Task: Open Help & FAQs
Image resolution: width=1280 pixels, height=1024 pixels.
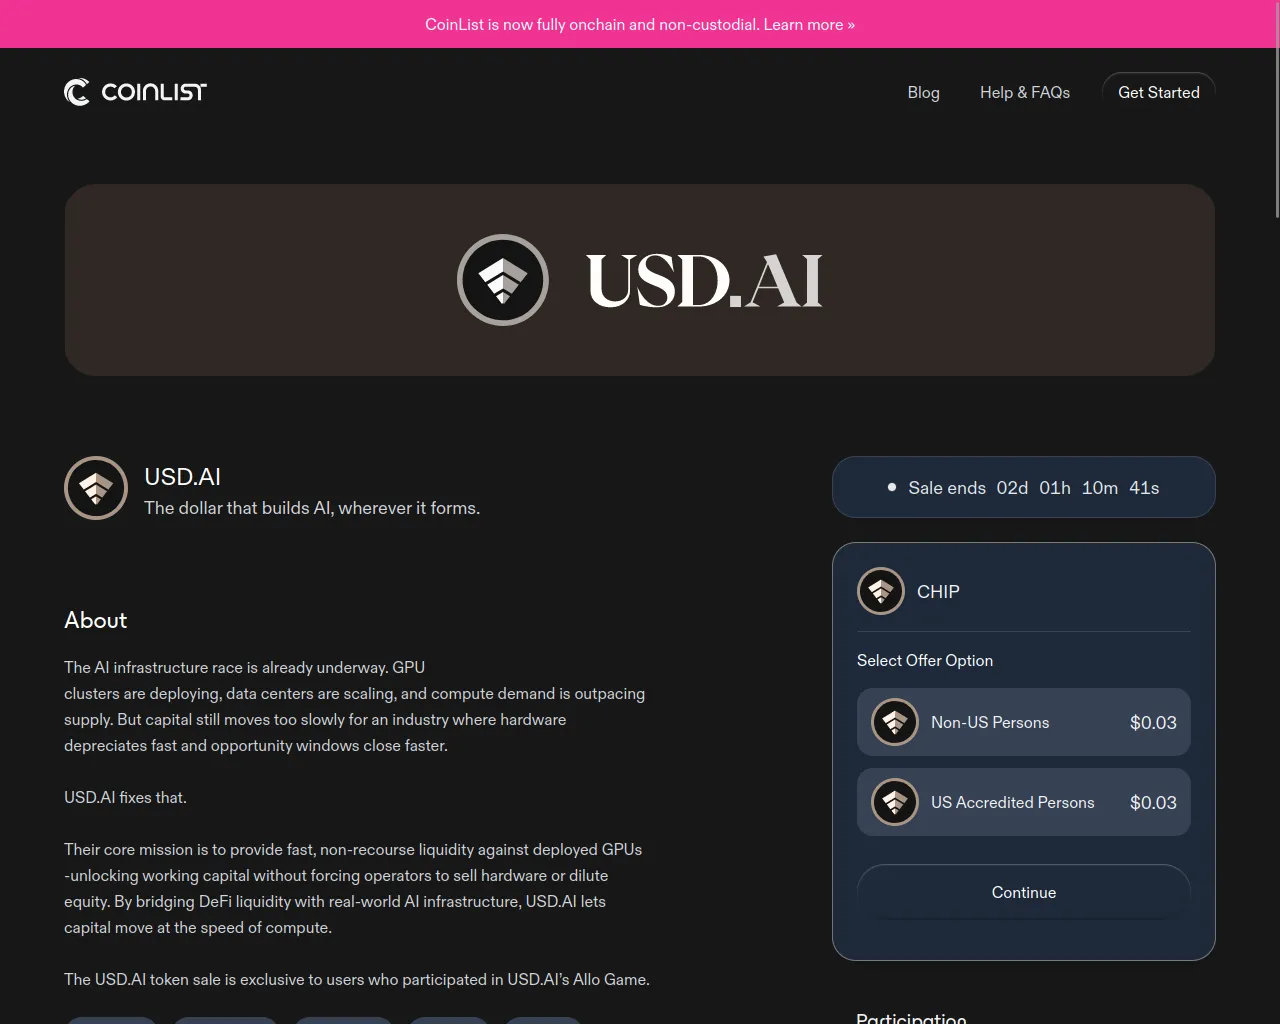Action: click(1025, 92)
